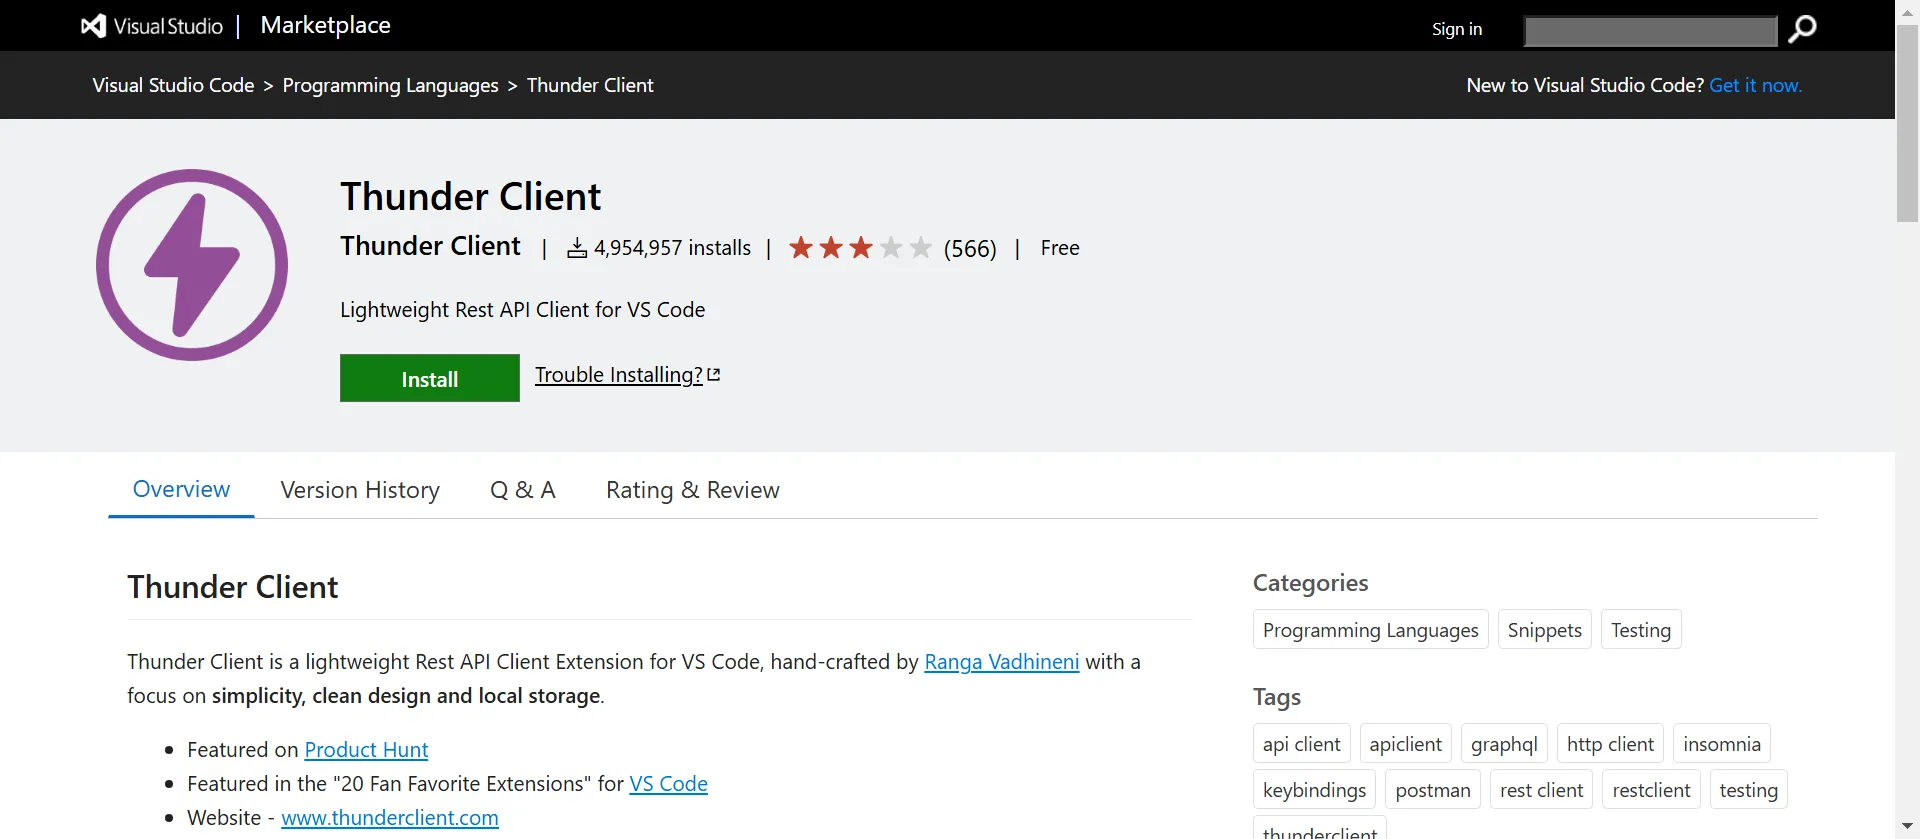
Task: Click the search magnifier icon
Action: tap(1802, 30)
